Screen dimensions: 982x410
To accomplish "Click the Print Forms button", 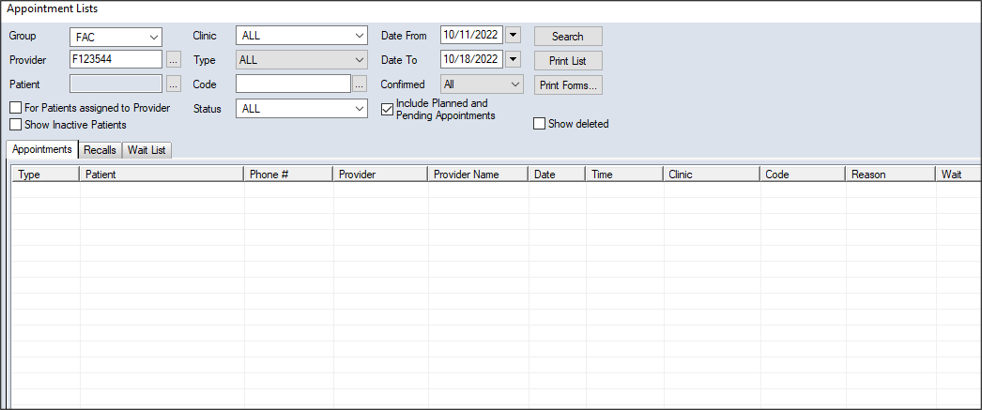I will tap(568, 85).
